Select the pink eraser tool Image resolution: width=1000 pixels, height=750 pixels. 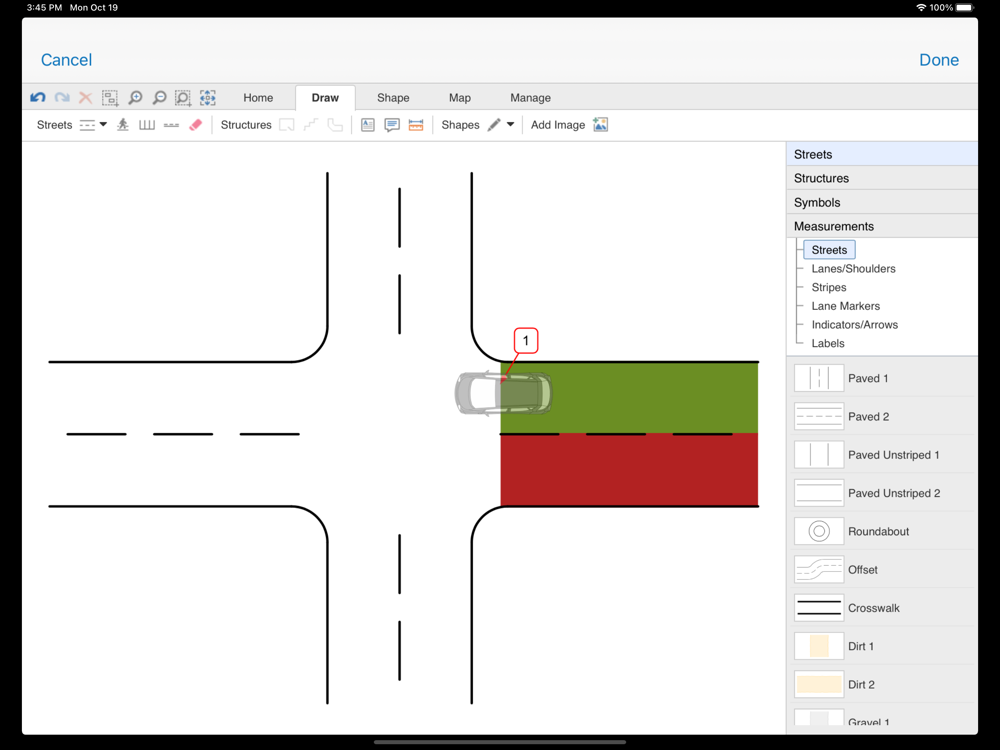tap(196, 125)
